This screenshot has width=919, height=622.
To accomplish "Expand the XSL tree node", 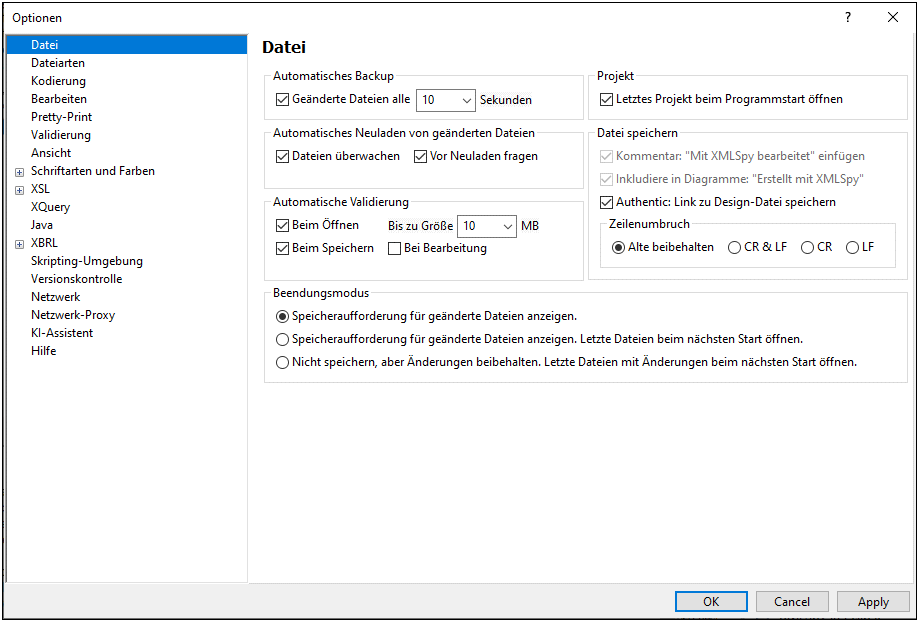I will 19,190.
